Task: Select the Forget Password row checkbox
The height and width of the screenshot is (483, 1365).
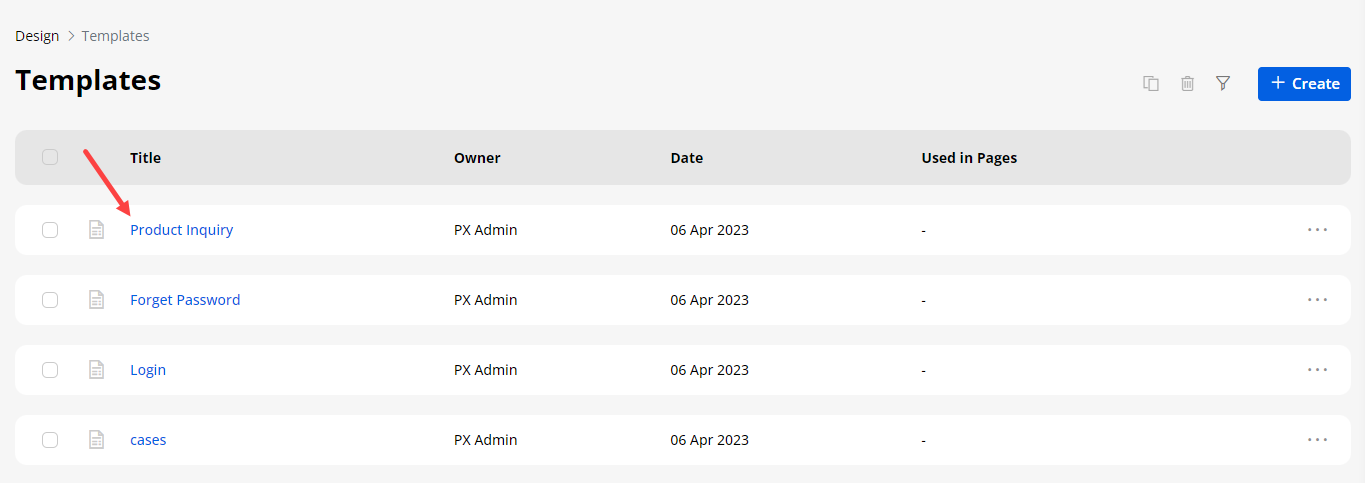Action: (x=50, y=300)
